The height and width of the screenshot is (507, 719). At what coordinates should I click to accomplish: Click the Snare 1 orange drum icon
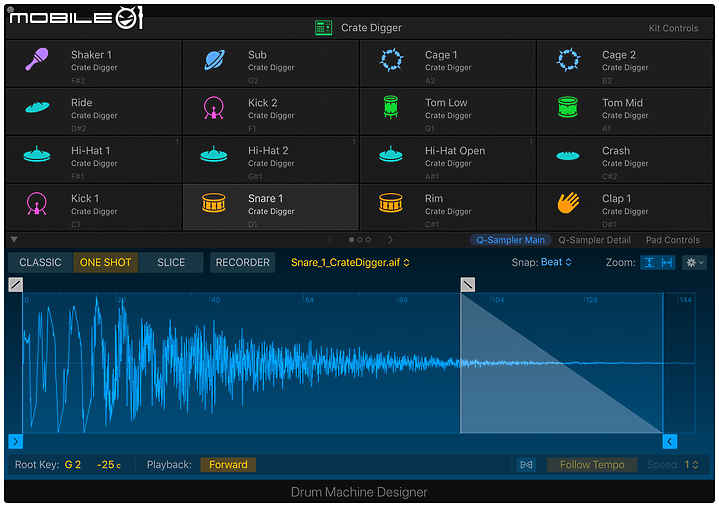(214, 203)
